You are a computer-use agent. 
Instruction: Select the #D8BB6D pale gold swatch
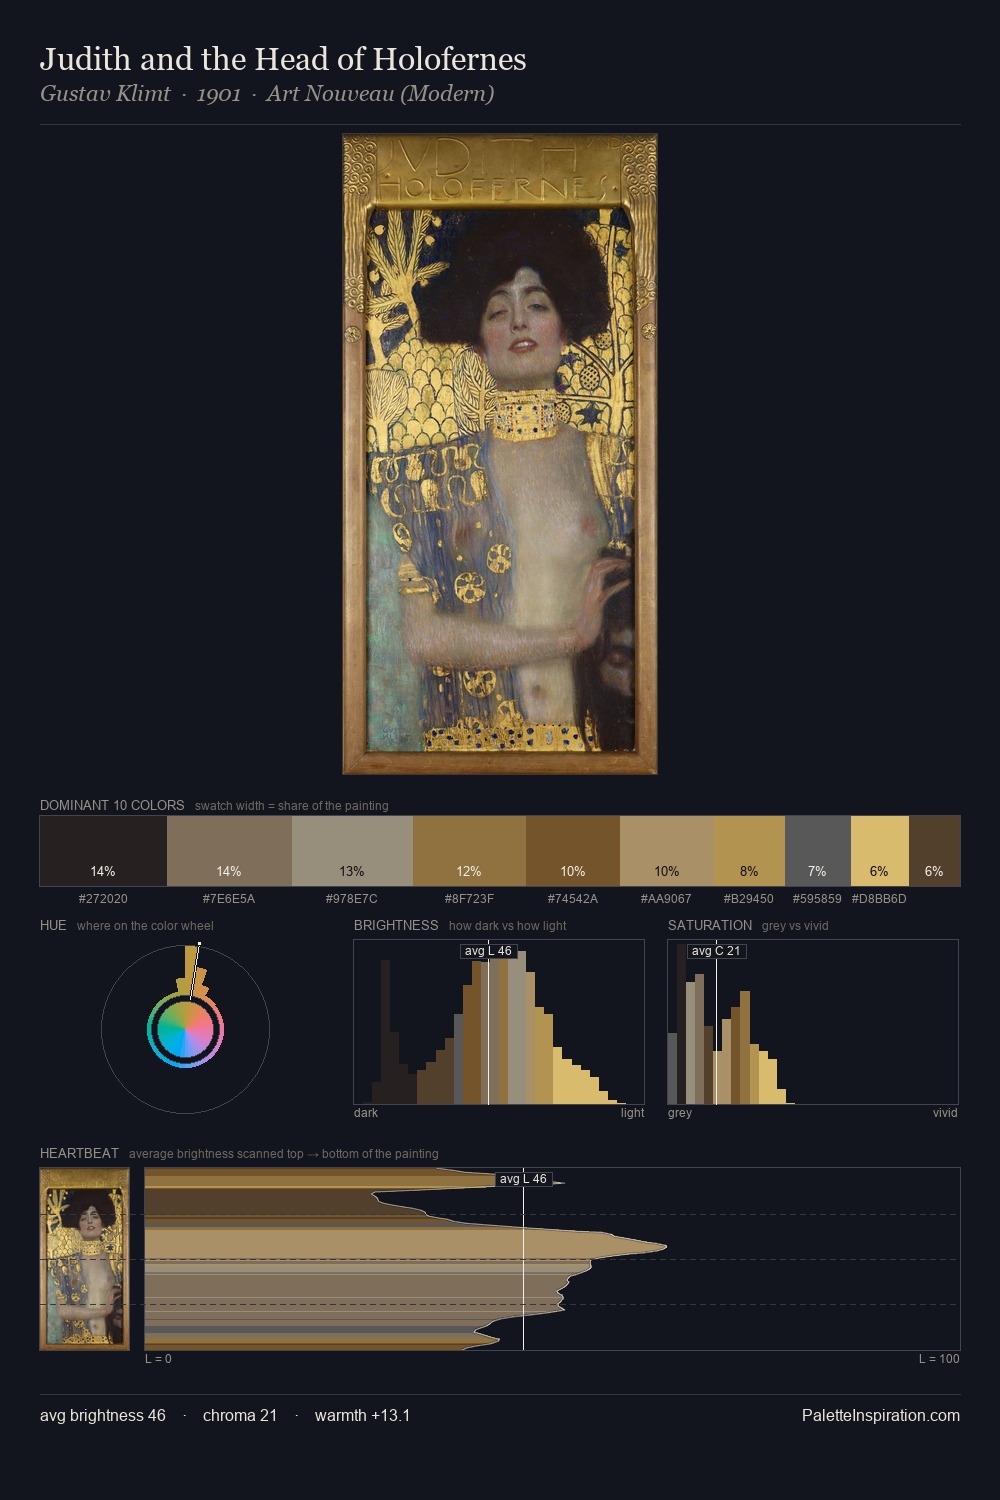[x=880, y=851]
